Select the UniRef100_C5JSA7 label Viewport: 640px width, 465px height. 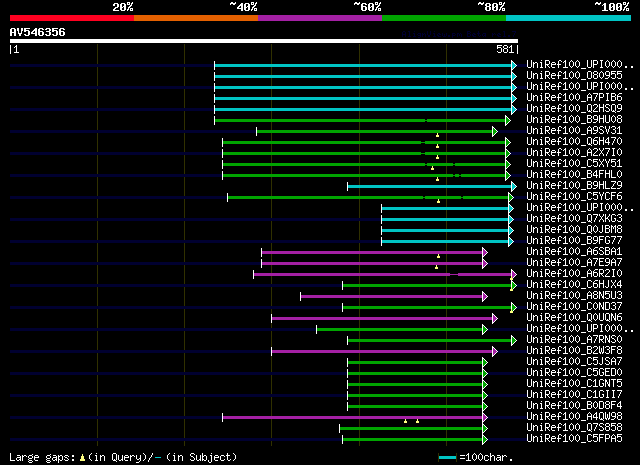coord(574,362)
